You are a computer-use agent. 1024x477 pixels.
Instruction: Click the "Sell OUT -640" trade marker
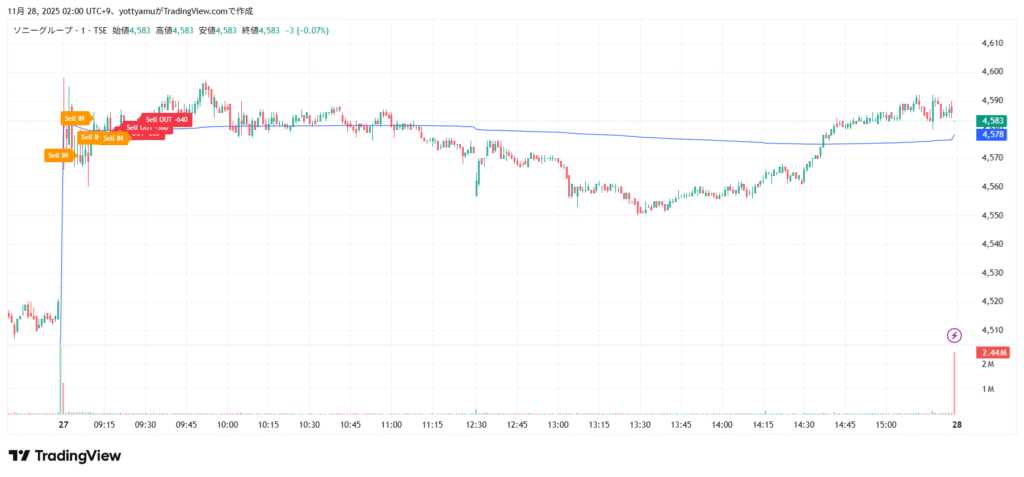(166, 119)
